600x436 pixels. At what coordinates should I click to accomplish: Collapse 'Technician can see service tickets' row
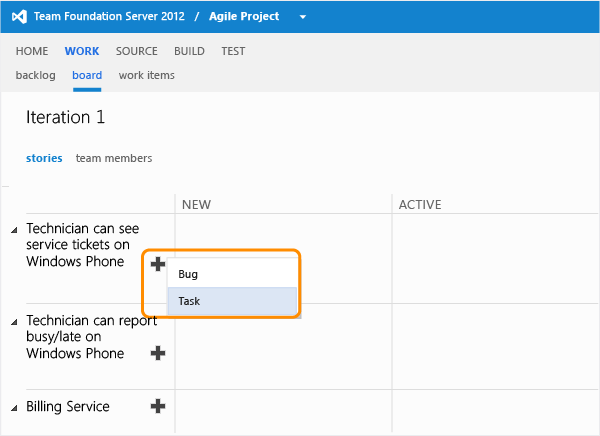14,230
